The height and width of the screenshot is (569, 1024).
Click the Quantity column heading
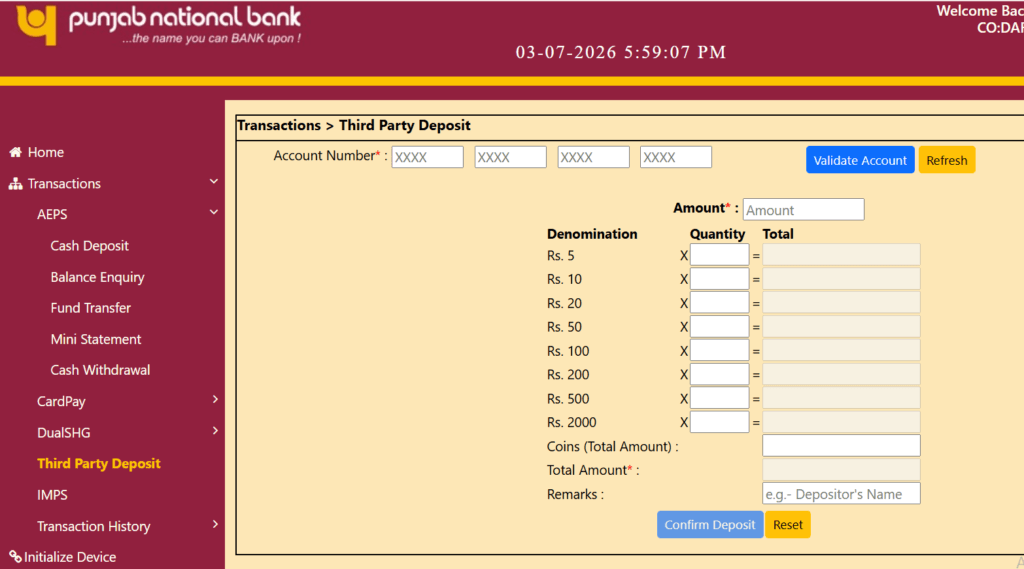pos(717,234)
